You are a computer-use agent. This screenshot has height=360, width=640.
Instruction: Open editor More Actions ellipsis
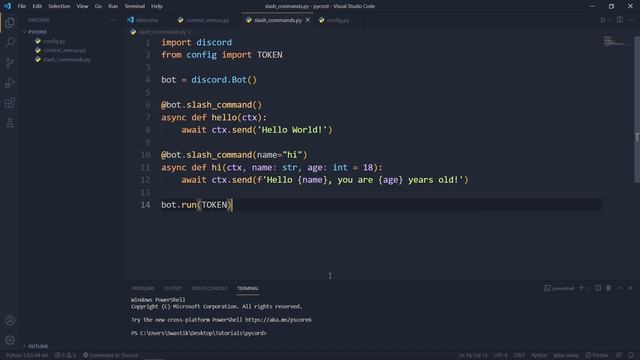[631, 20]
